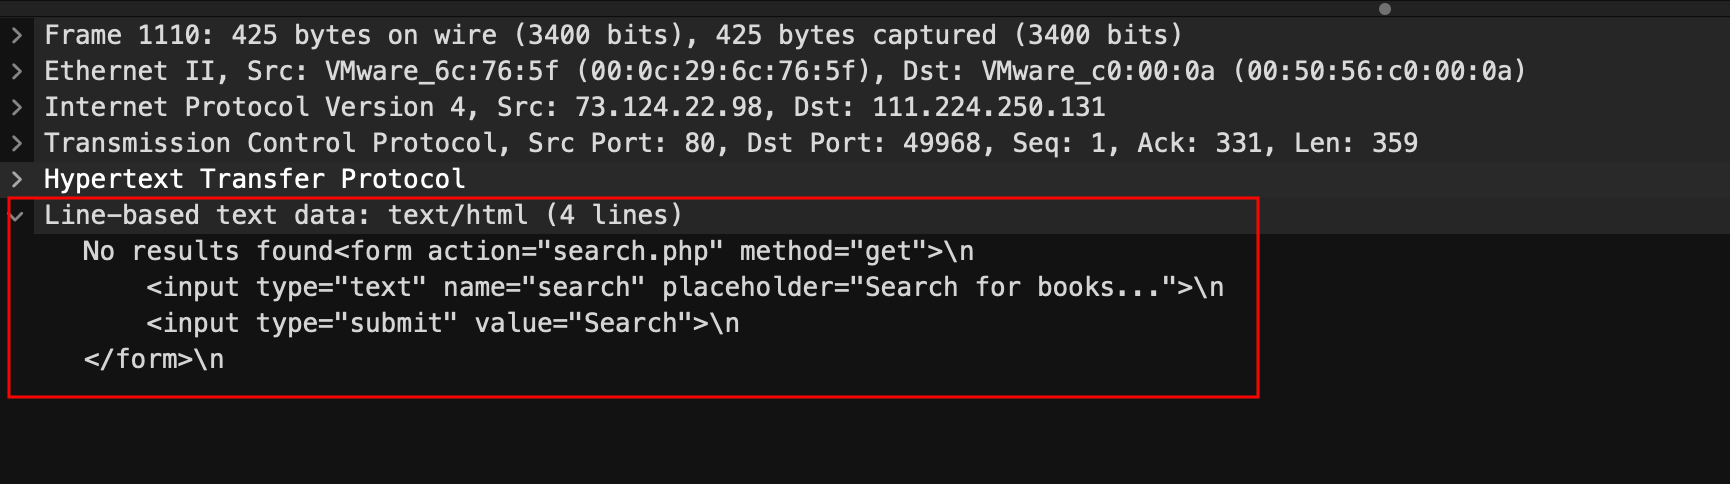Click the input type="submit" line

442,323
